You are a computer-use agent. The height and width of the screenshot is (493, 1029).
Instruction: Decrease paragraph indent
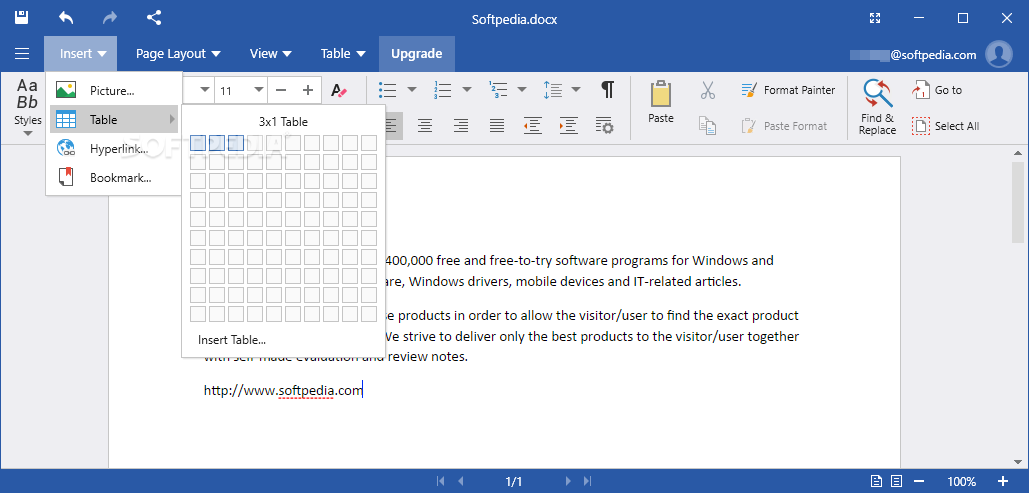532,125
